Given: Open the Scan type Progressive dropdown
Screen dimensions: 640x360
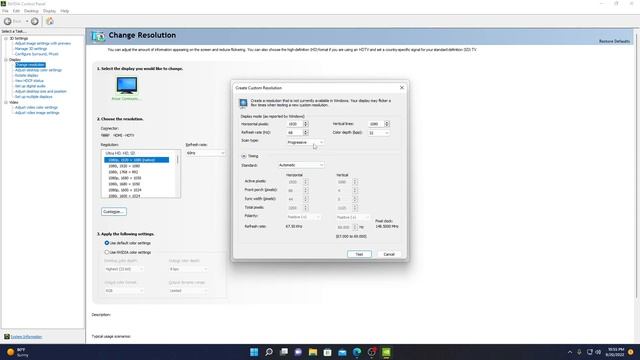Looking at the screenshot, I should tap(305, 142).
